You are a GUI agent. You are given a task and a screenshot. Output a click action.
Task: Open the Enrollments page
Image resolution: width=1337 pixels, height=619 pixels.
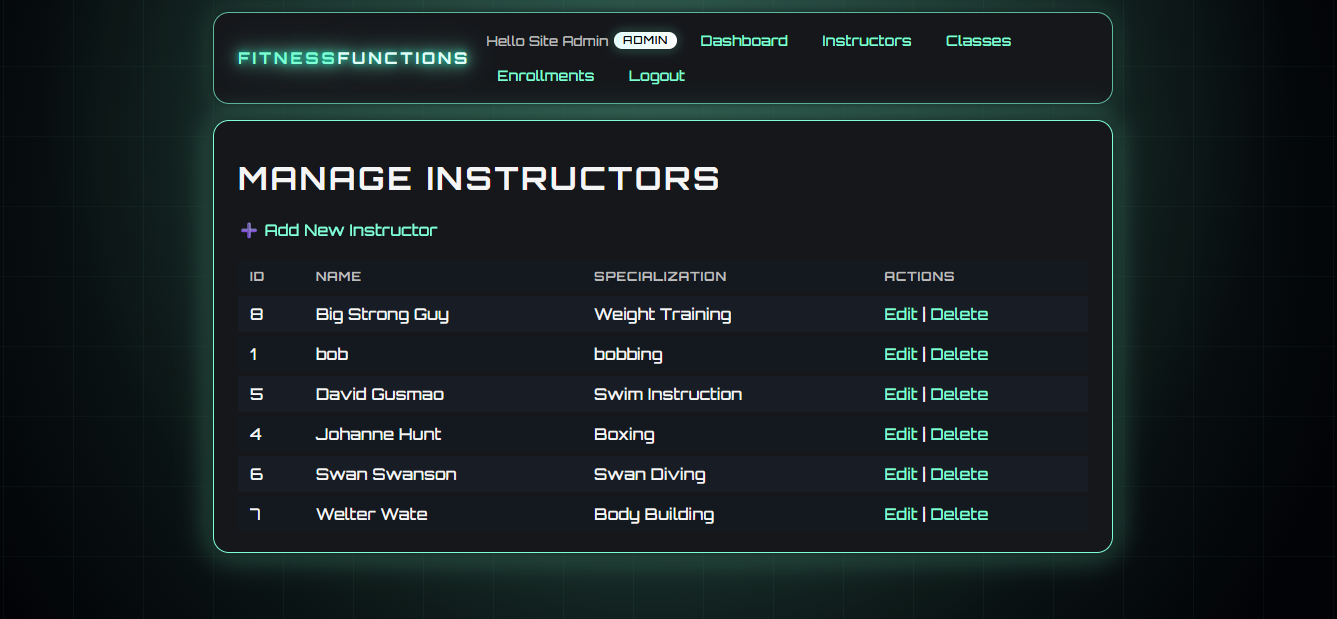click(x=546, y=75)
